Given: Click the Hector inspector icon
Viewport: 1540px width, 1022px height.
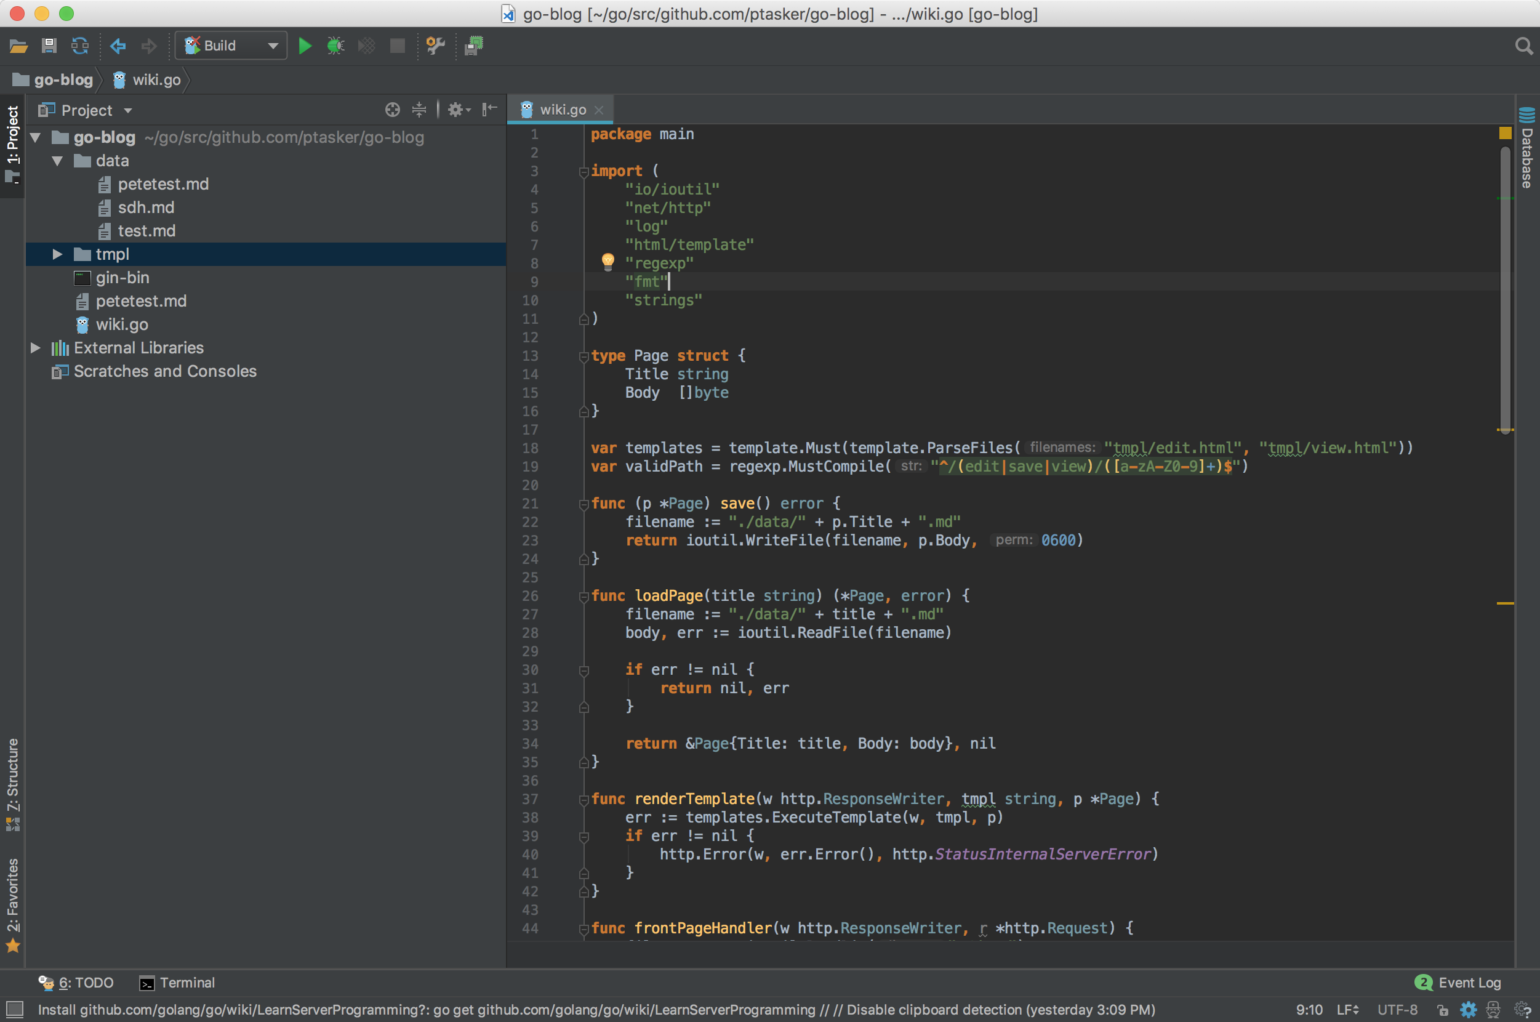Looking at the screenshot, I should pyautogui.click(x=1493, y=1010).
